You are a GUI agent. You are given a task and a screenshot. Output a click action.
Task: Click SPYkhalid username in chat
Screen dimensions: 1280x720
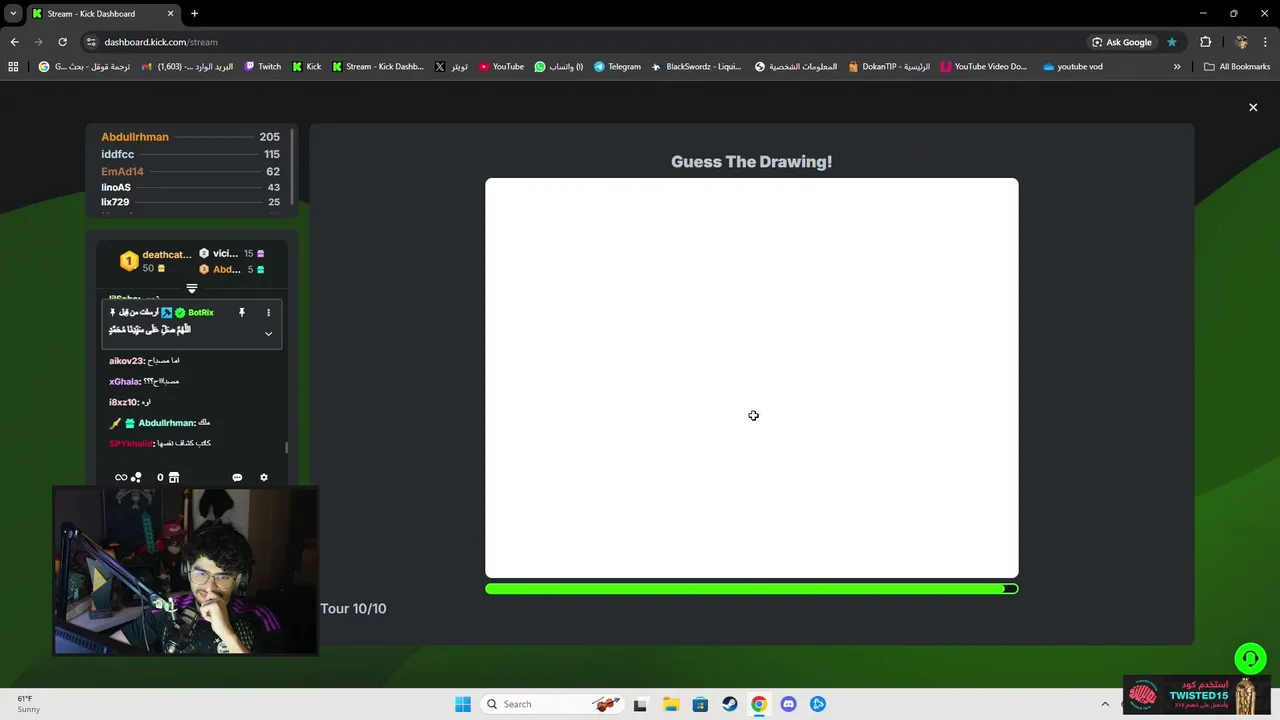[131, 443]
